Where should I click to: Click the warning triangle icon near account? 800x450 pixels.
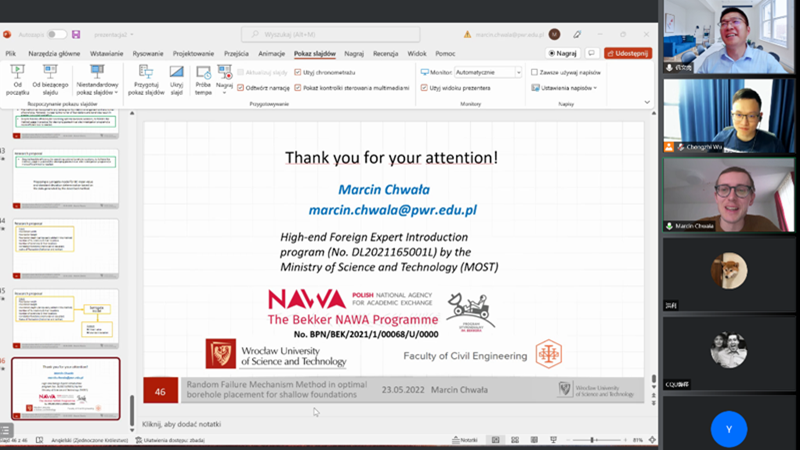click(x=467, y=35)
